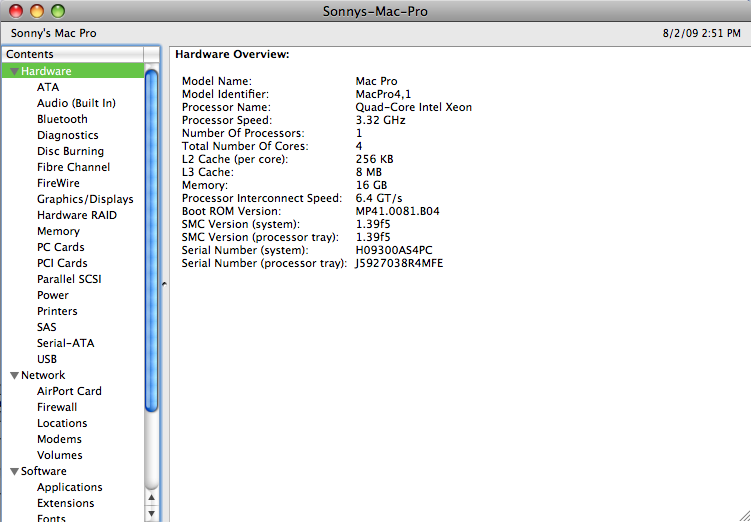751x522 pixels.
Task: Open Memory in the sidebar list
Action: click(58, 231)
